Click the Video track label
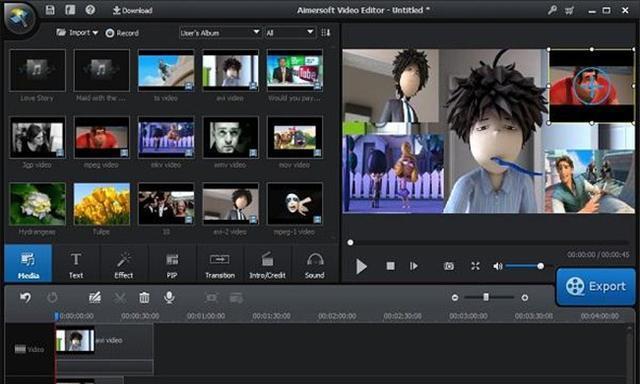640x384 pixels. pos(29,349)
